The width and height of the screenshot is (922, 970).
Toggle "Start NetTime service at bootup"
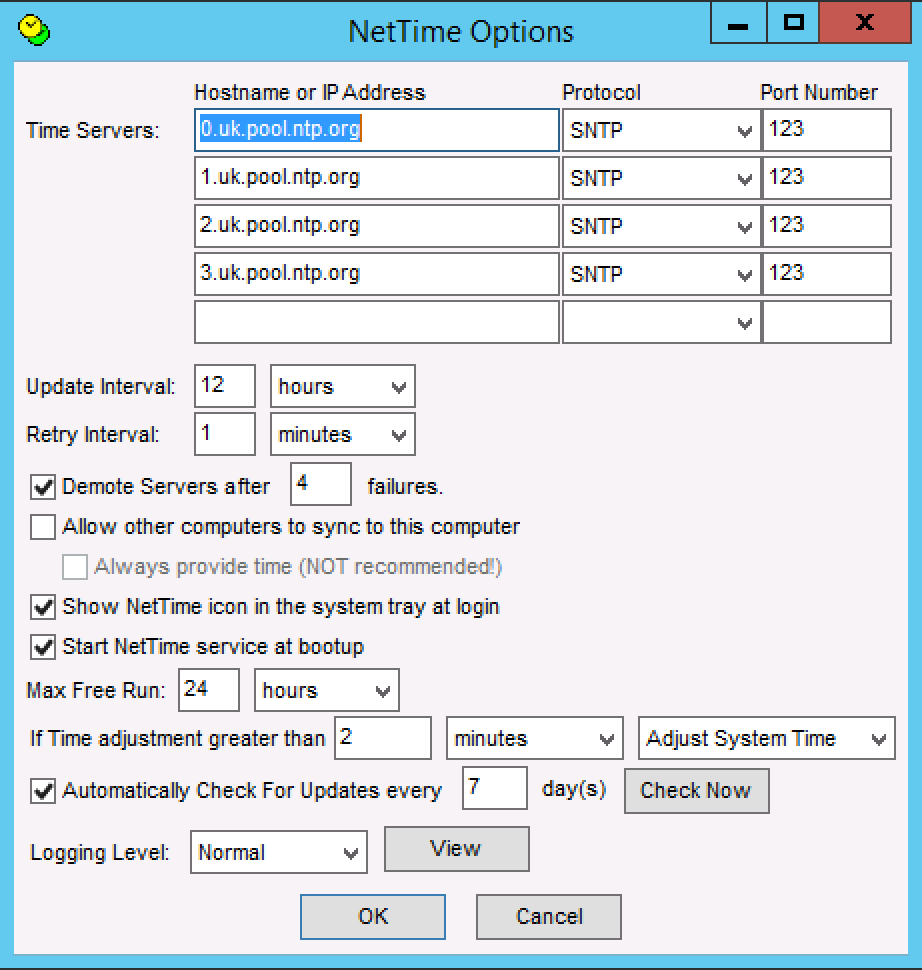click(x=42, y=646)
